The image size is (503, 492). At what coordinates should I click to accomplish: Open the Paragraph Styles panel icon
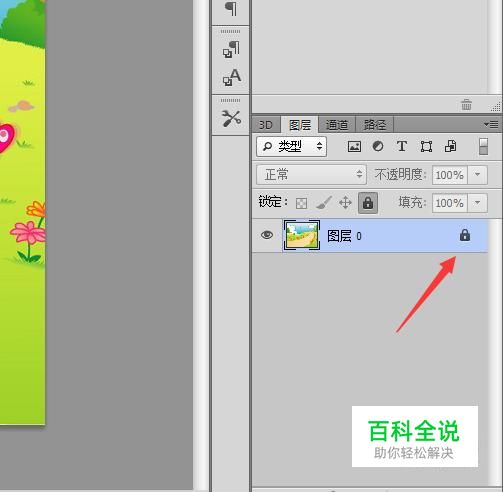231,49
